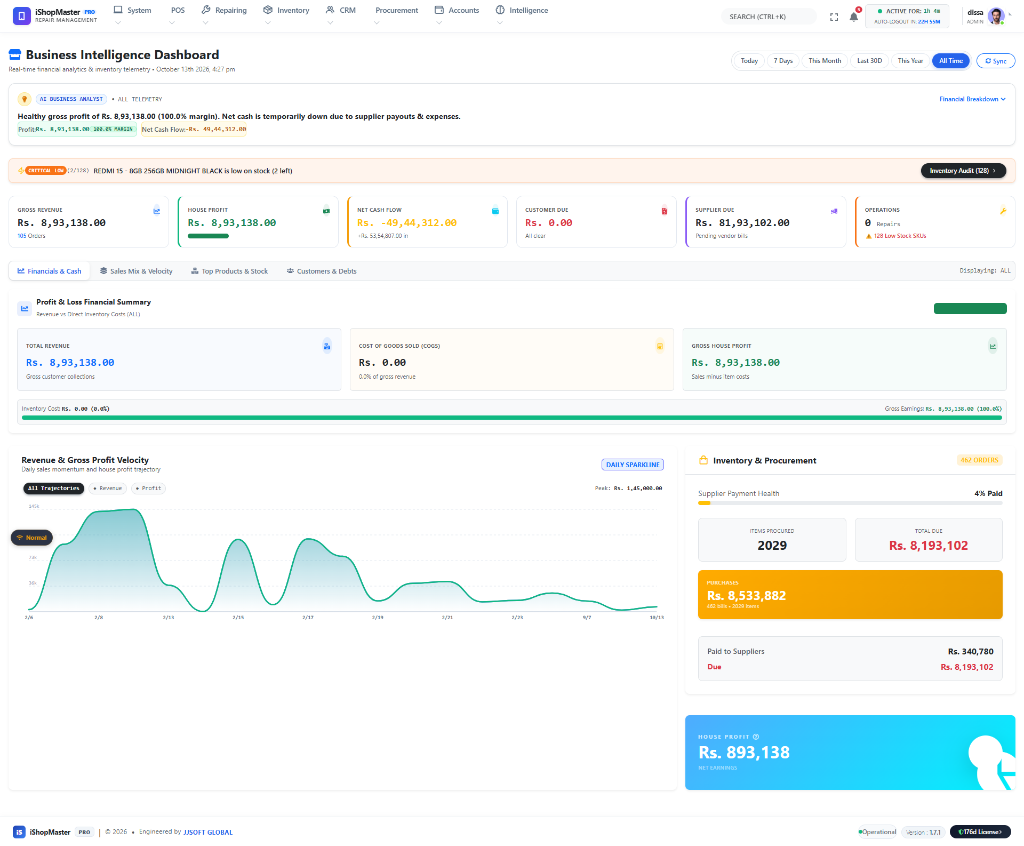The height and width of the screenshot is (846, 1024).
Task: Expand chevron under POS menu
Action: [x=172, y=23]
